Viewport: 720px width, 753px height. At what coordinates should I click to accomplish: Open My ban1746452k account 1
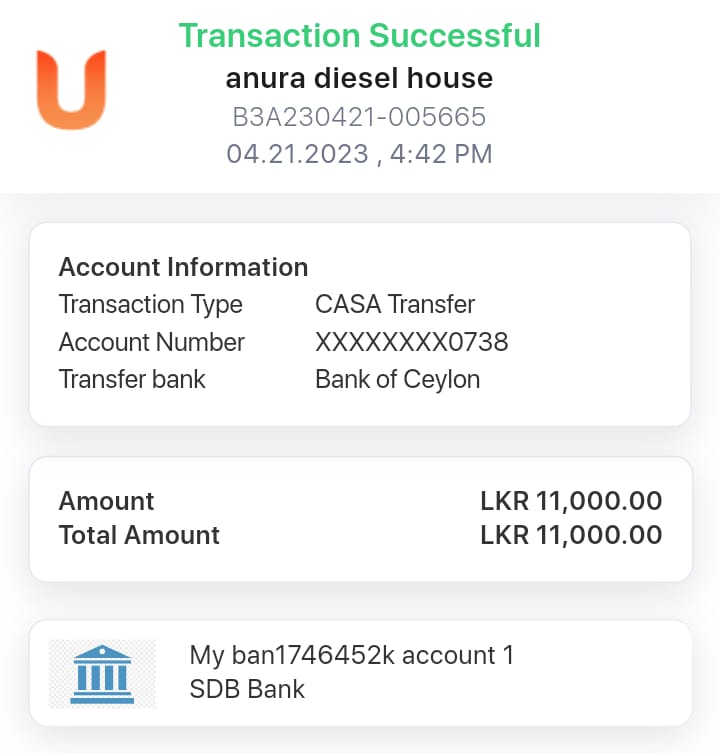pyautogui.click(x=352, y=656)
